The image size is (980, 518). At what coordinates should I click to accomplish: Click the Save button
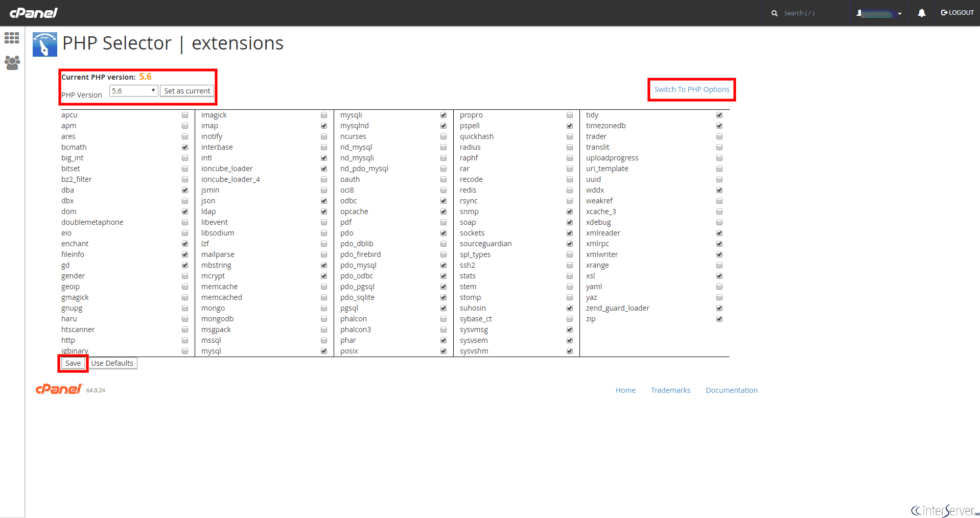pyautogui.click(x=73, y=363)
